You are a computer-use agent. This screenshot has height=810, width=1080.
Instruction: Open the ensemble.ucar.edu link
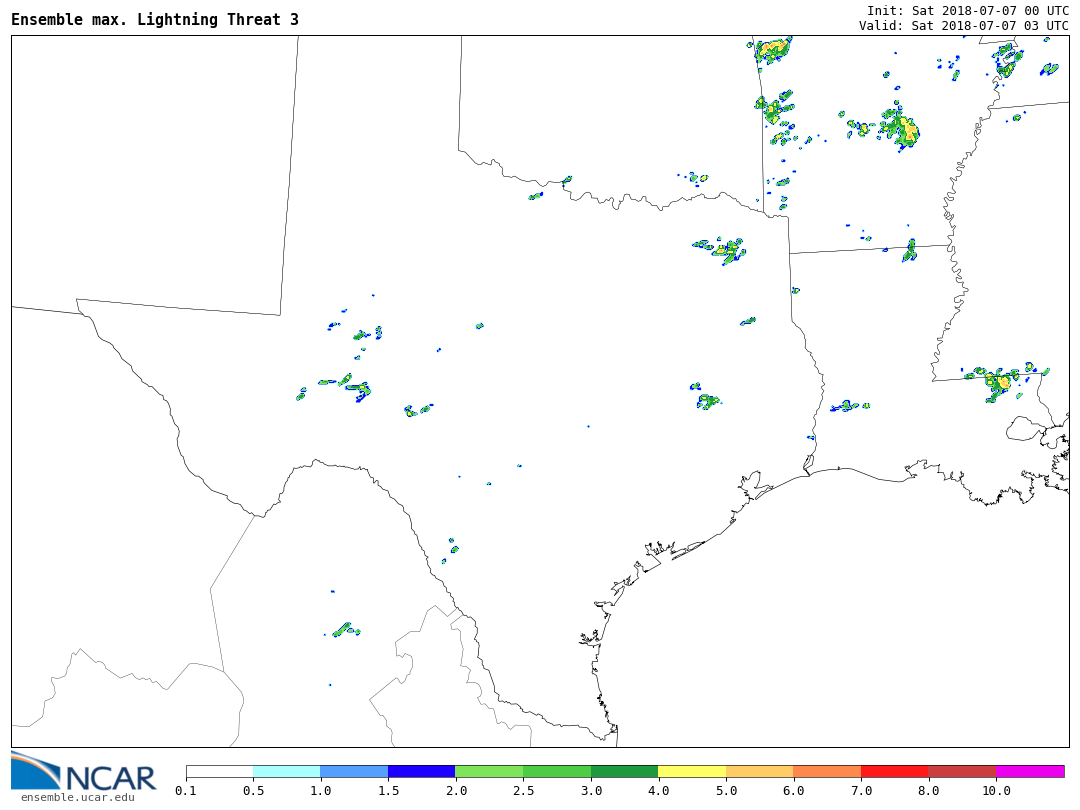coord(77,797)
